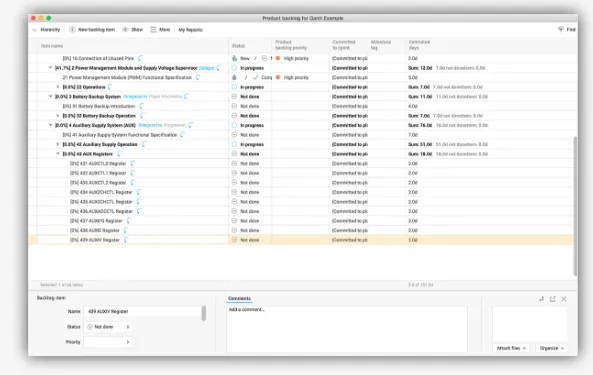Collapse item 4 Auxiliary Supply System
The width and height of the screenshot is (593, 375).
(50, 125)
